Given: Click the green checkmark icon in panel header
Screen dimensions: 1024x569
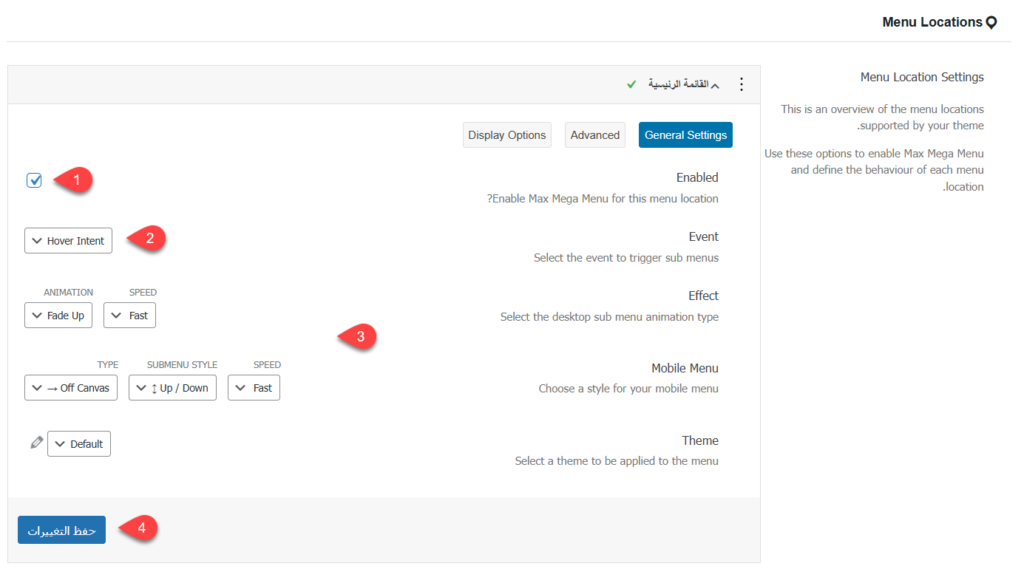Looking at the screenshot, I should pyautogui.click(x=631, y=85).
